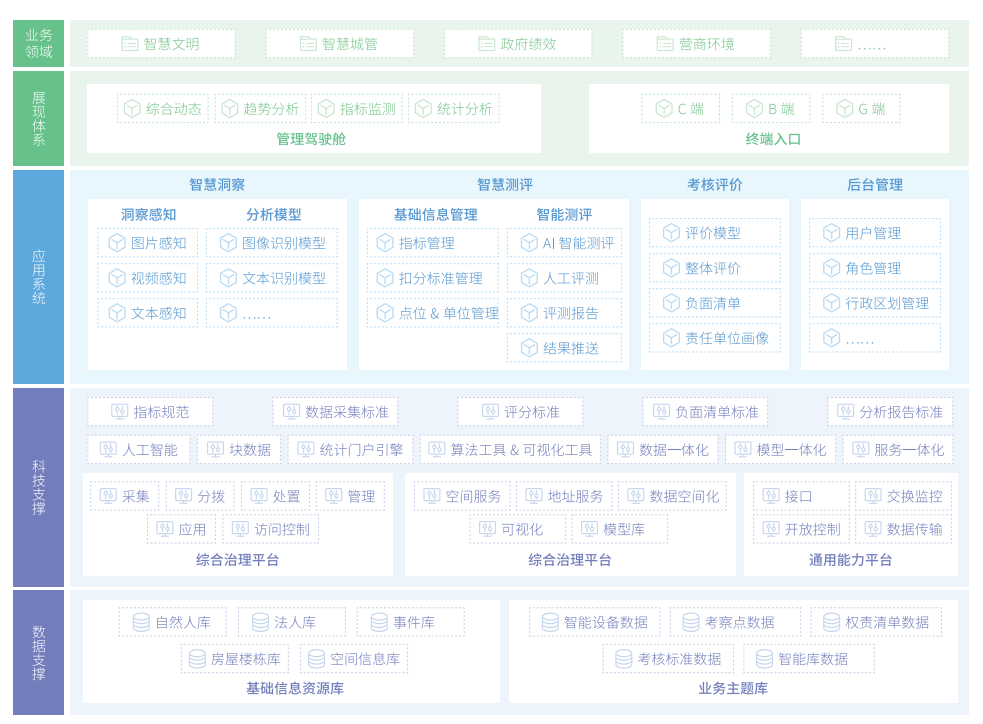Click the cube icon beside 指标监测
983x724 pixels.
[x=326, y=108]
